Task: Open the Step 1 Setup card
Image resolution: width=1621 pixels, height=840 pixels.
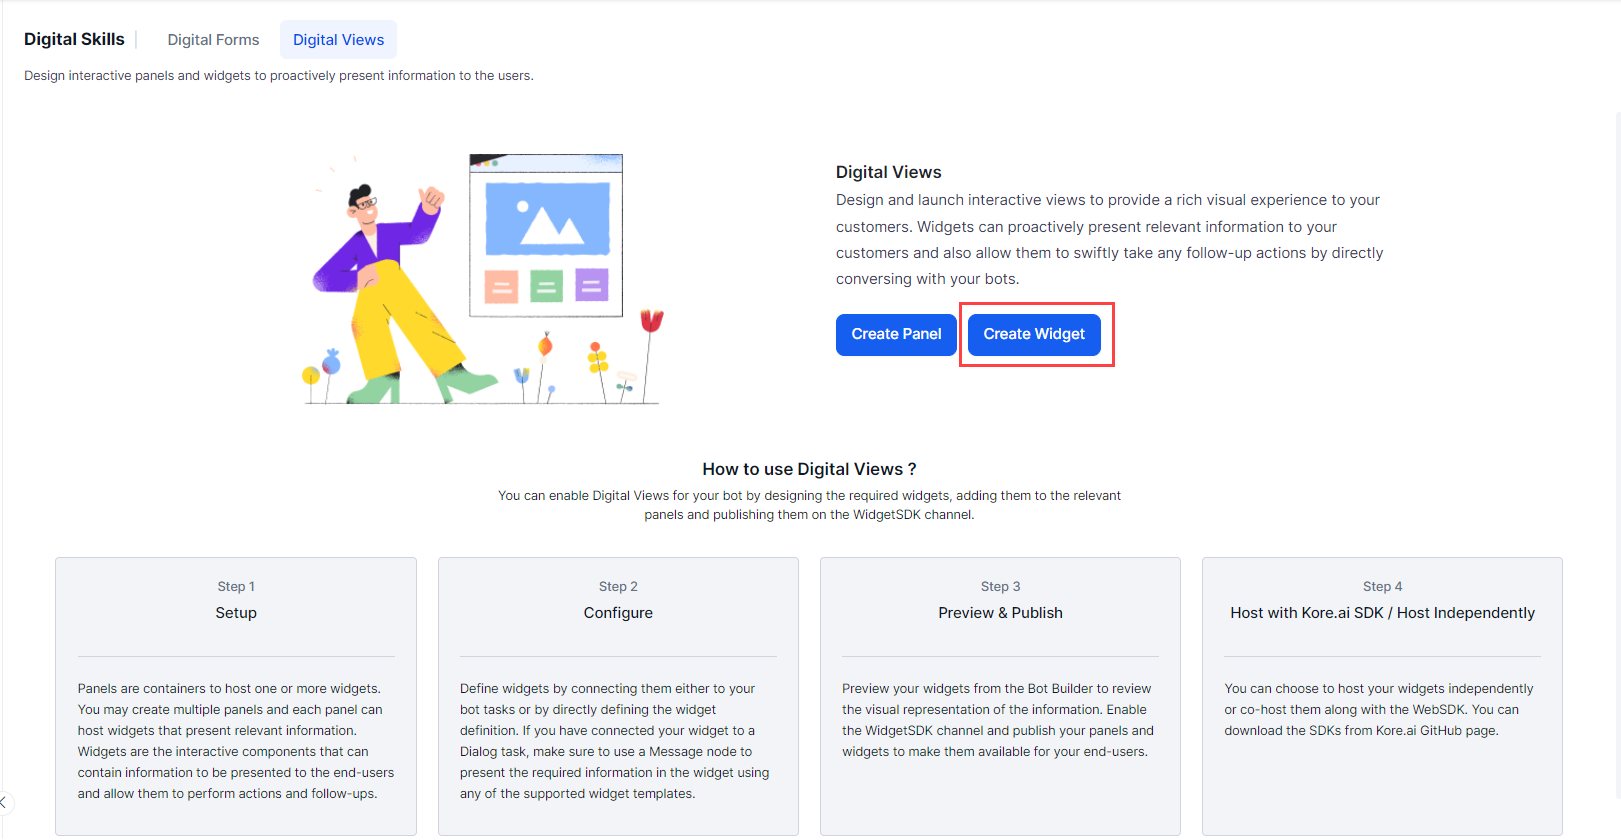Action: coord(236,695)
